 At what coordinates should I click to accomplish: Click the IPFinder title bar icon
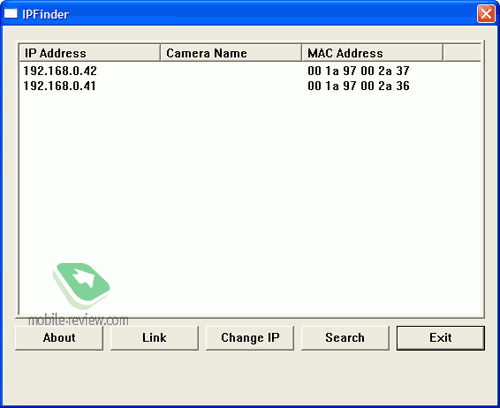click(x=11, y=14)
